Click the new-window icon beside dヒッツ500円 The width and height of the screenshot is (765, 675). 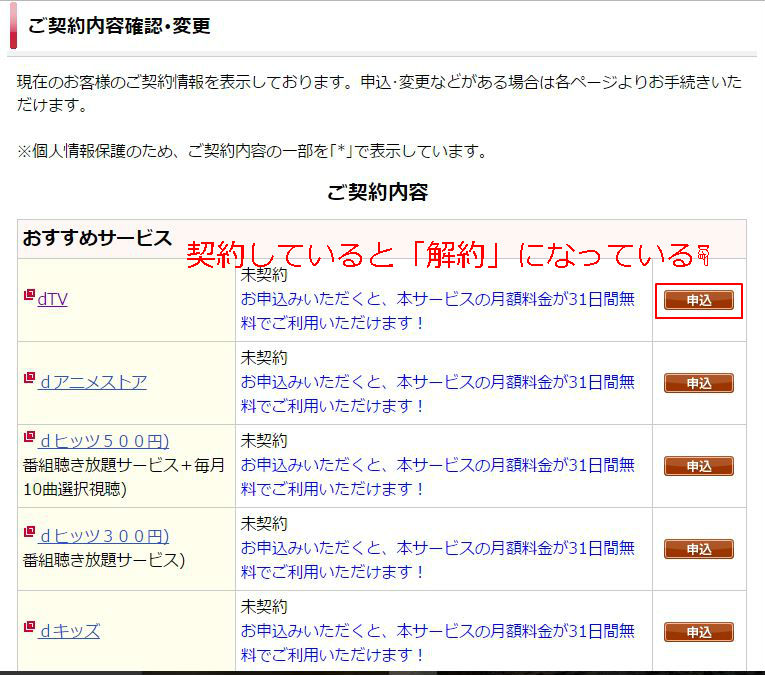29,437
